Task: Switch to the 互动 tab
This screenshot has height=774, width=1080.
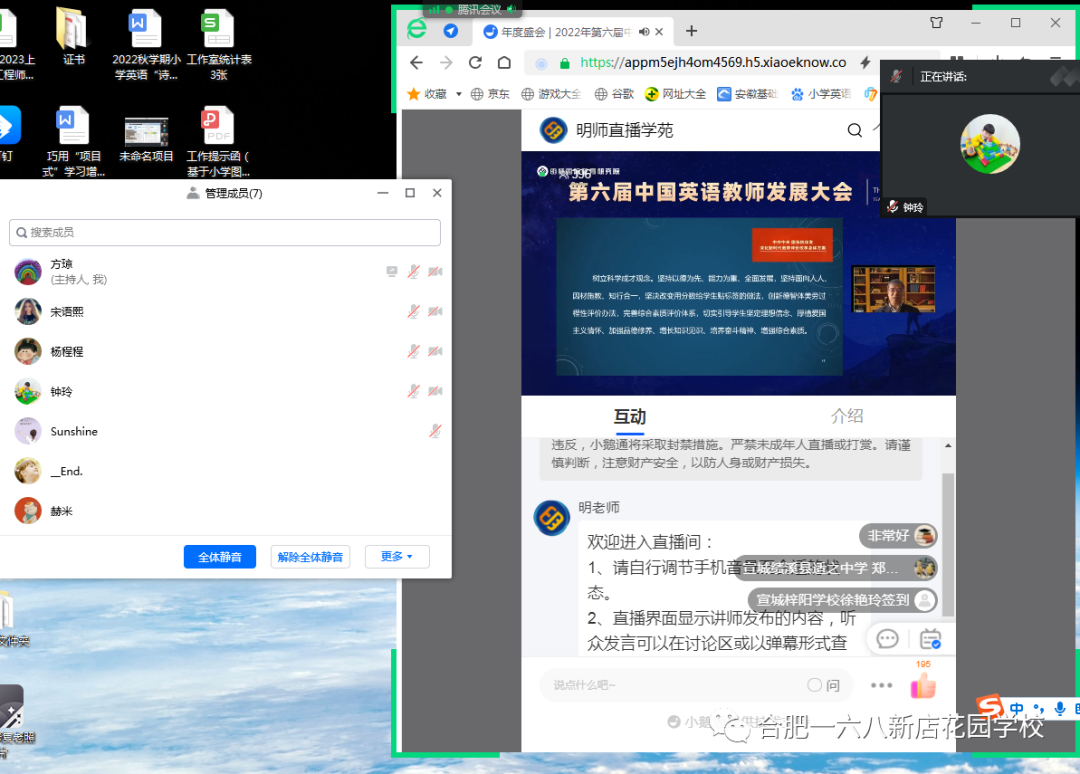Action: pos(630,417)
